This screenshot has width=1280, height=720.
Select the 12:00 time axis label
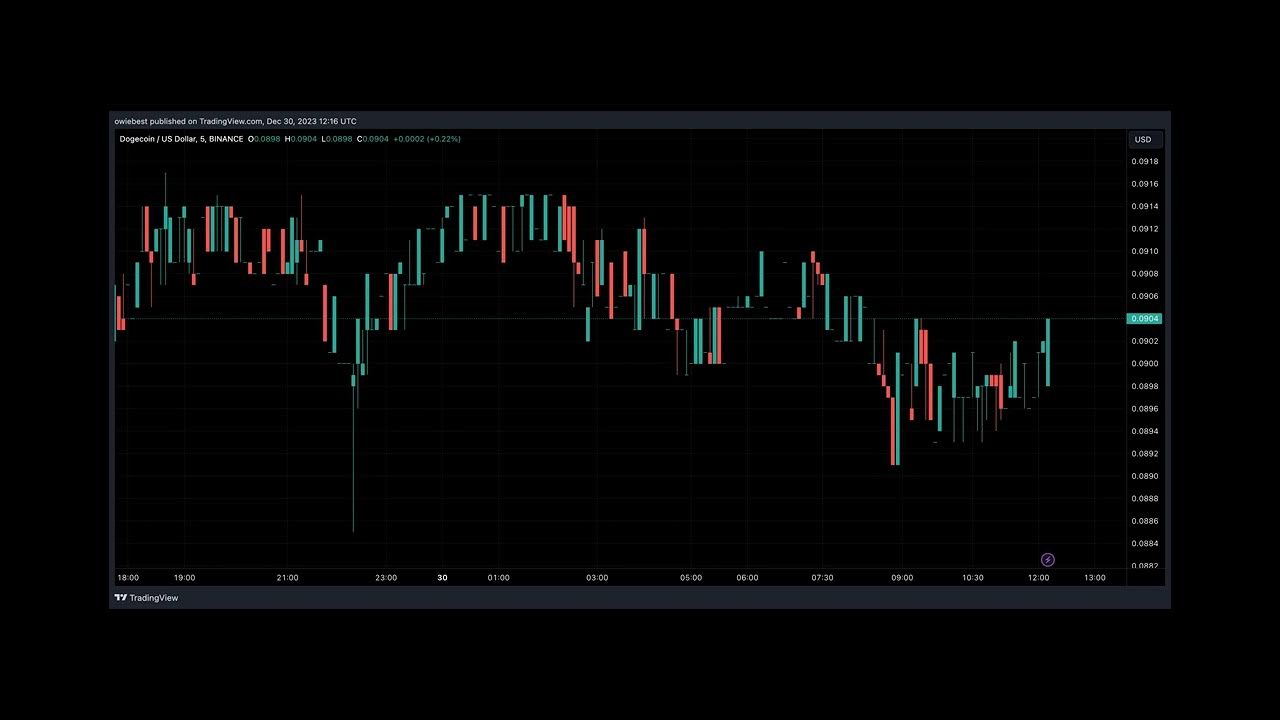[x=1039, y=578]
